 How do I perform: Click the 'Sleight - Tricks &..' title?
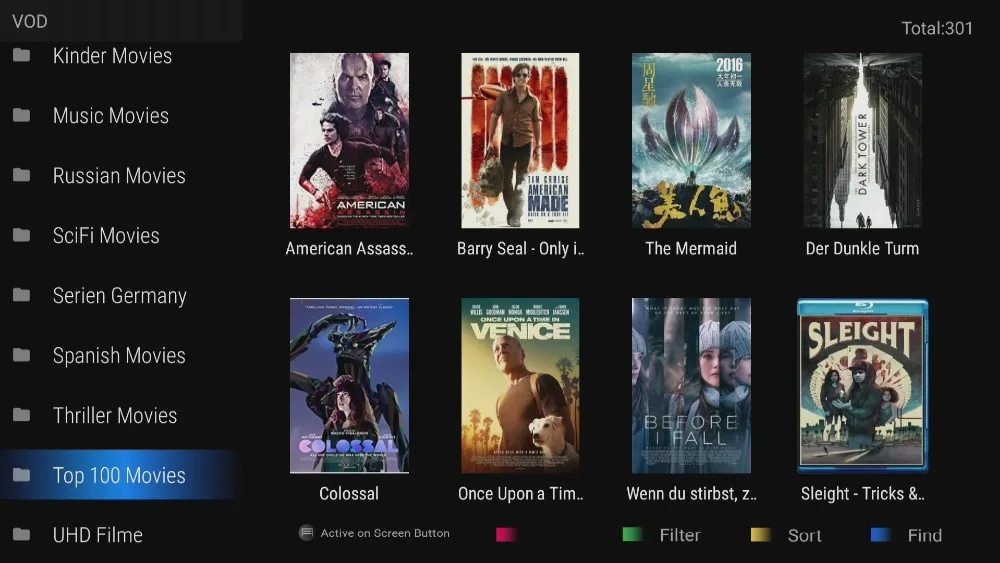click(863, 494)
